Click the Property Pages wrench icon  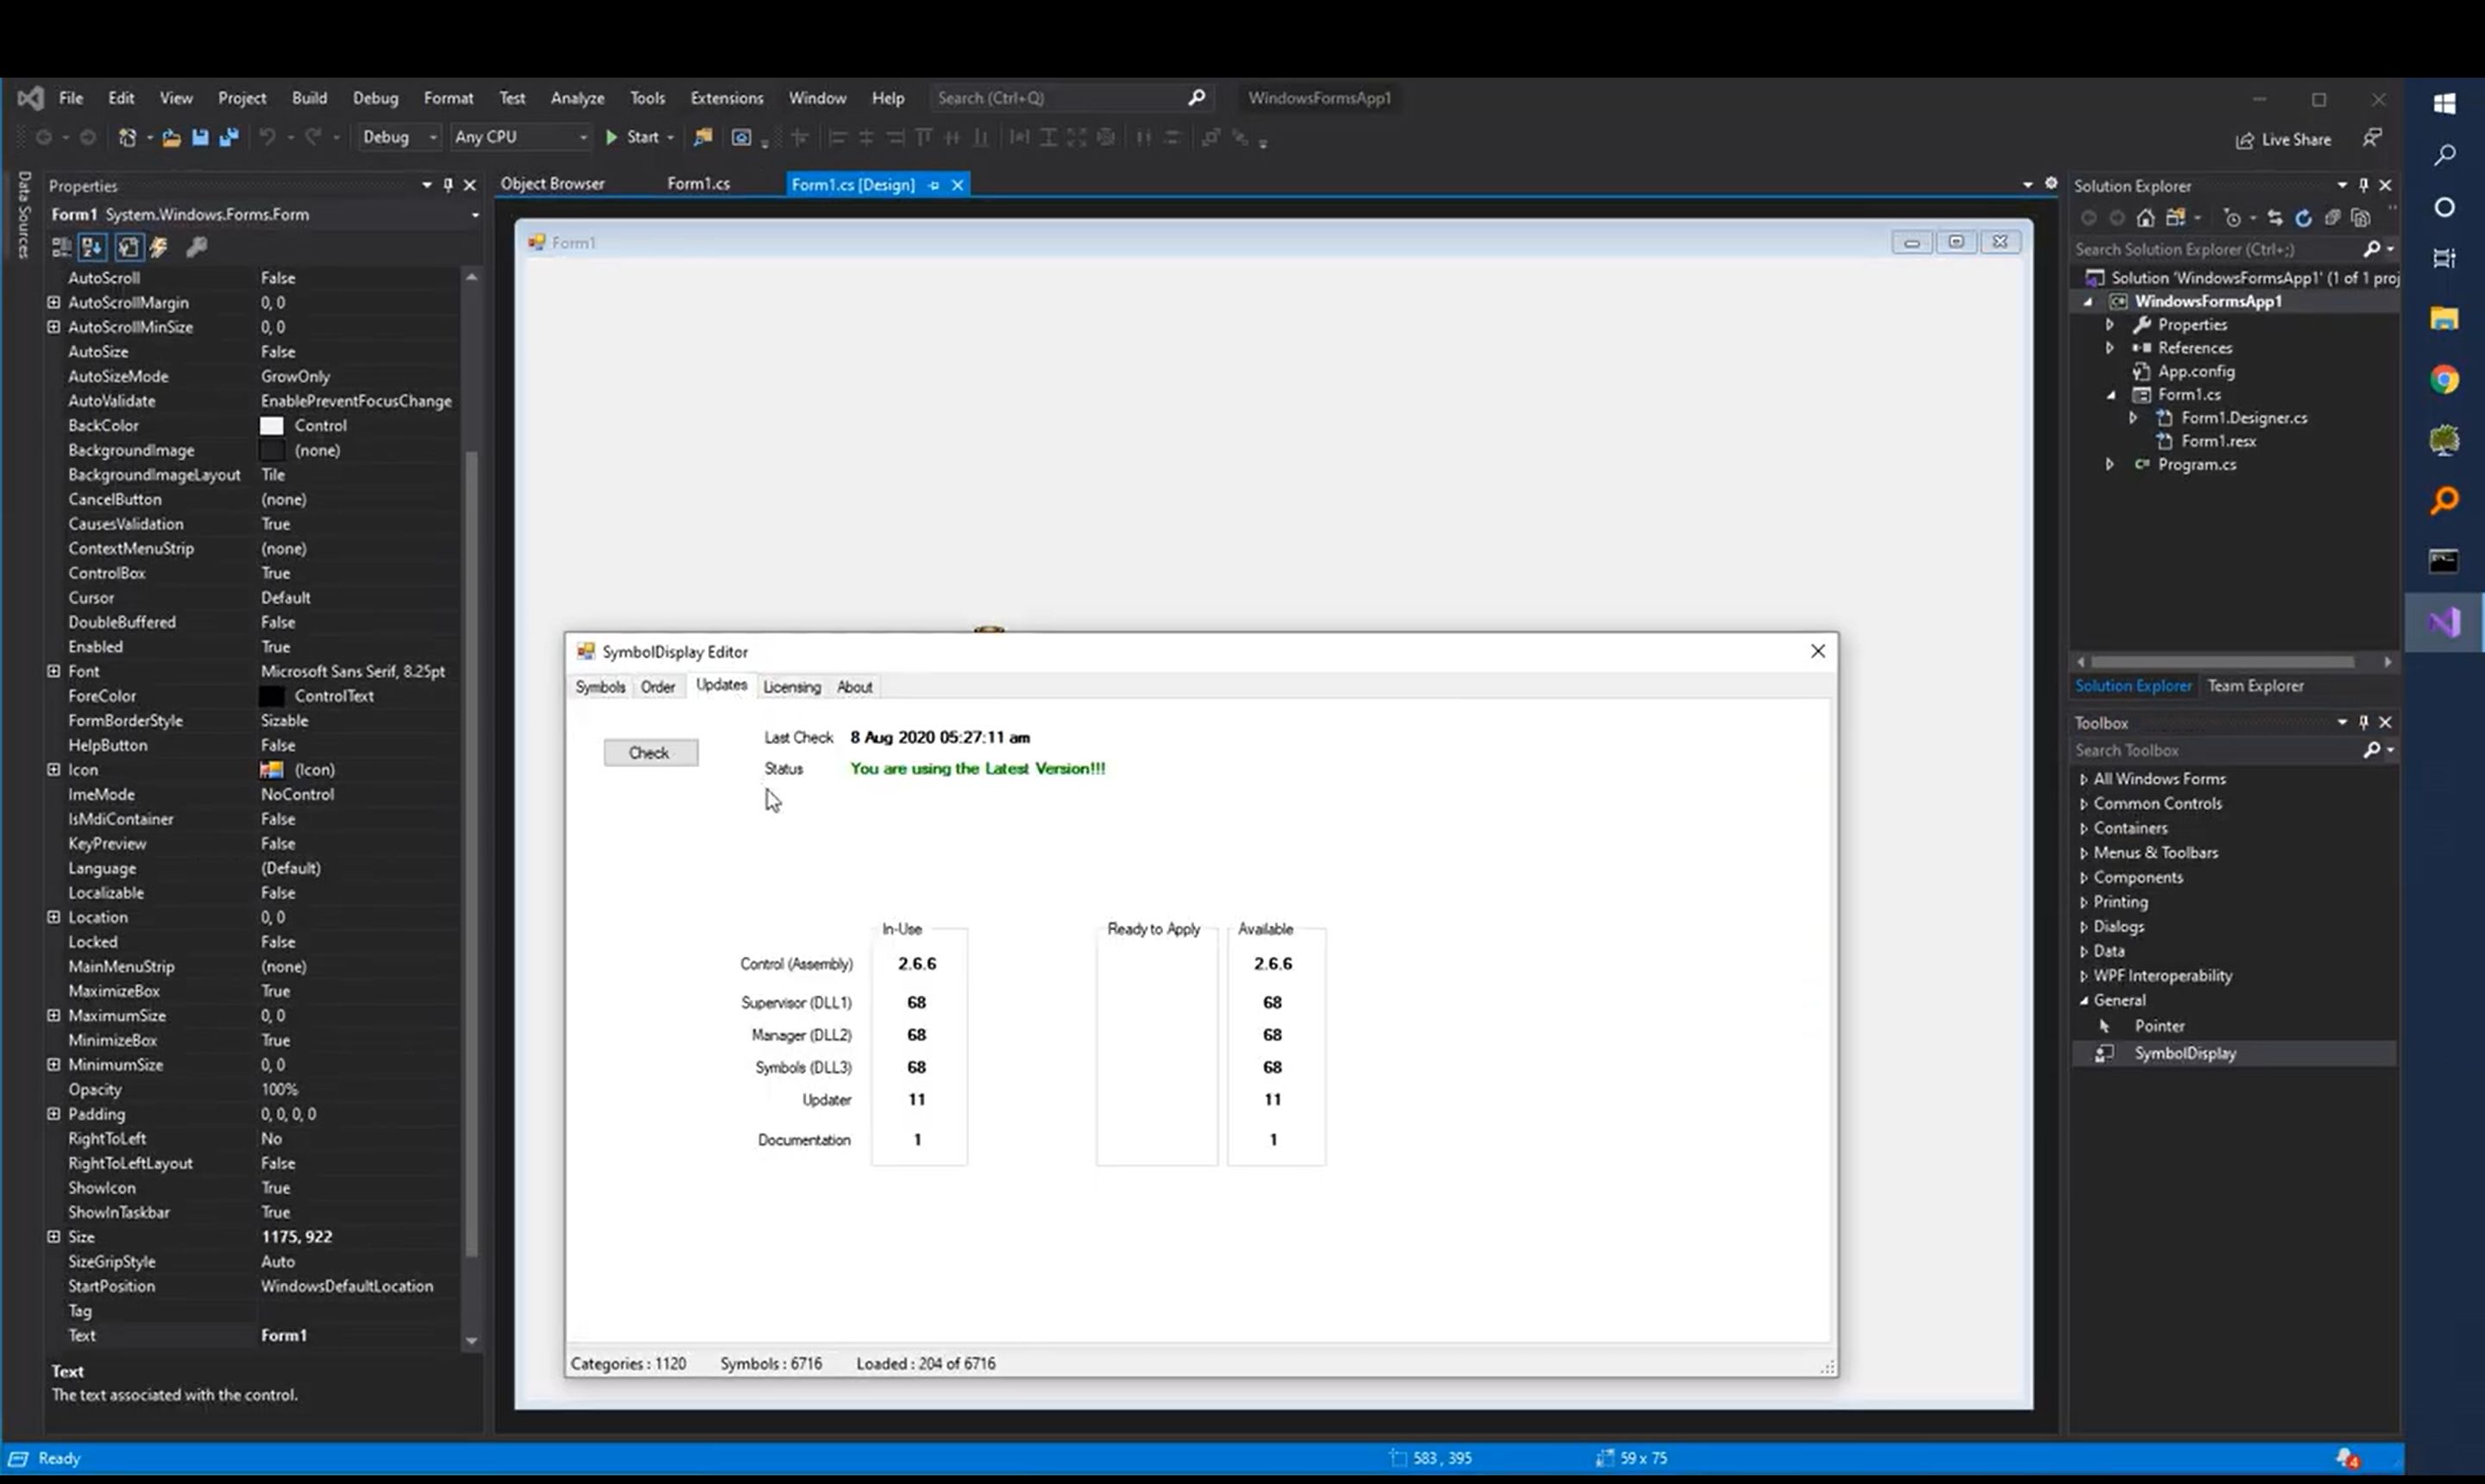point(197,246)
